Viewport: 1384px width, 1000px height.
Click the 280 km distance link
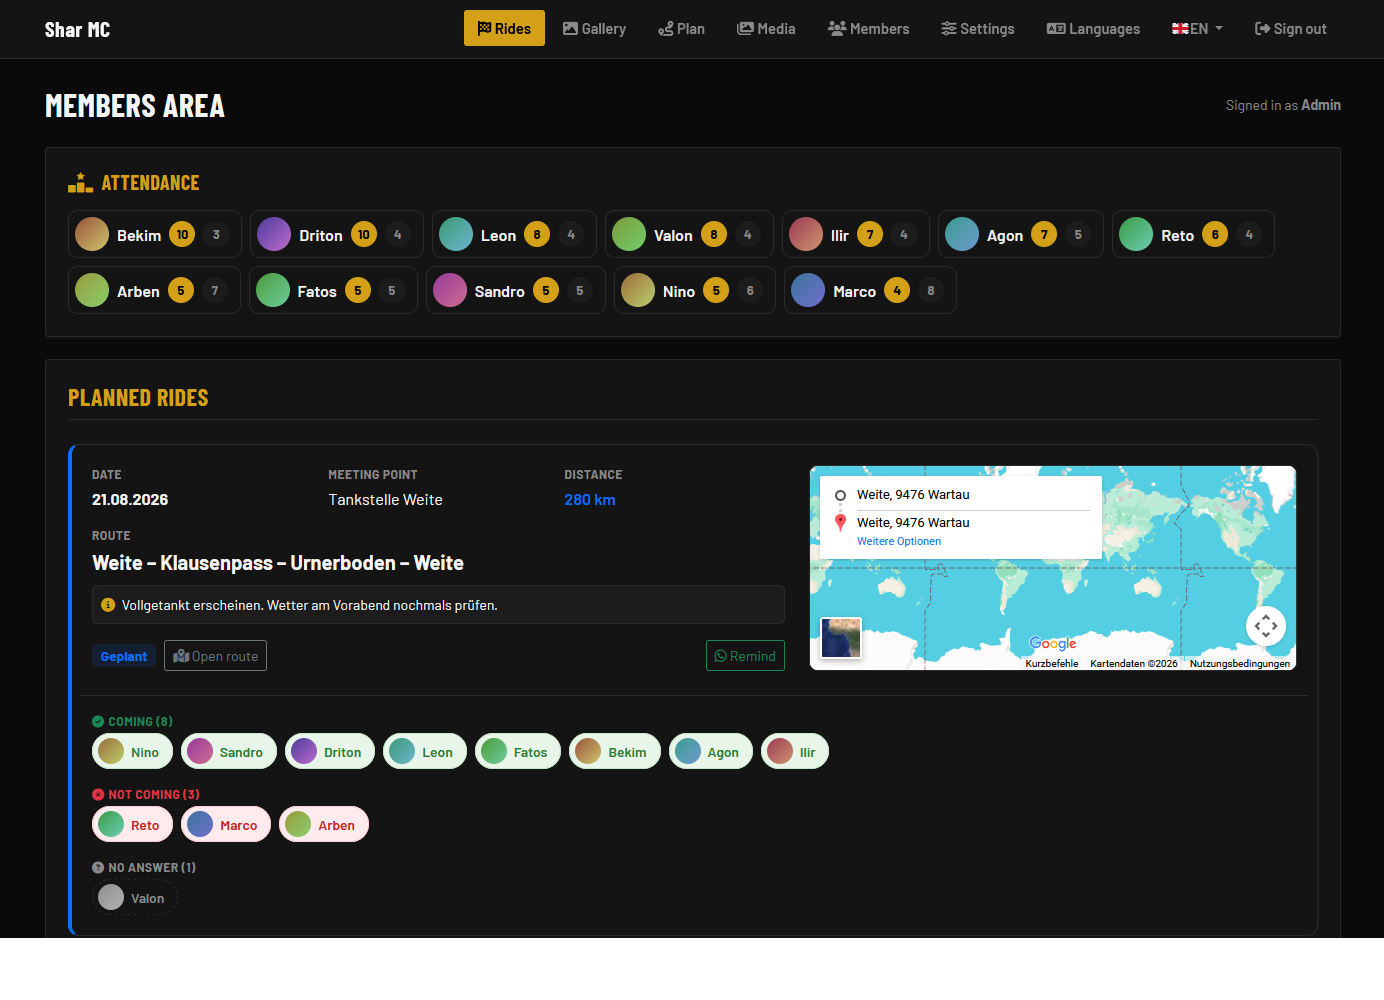590,500
